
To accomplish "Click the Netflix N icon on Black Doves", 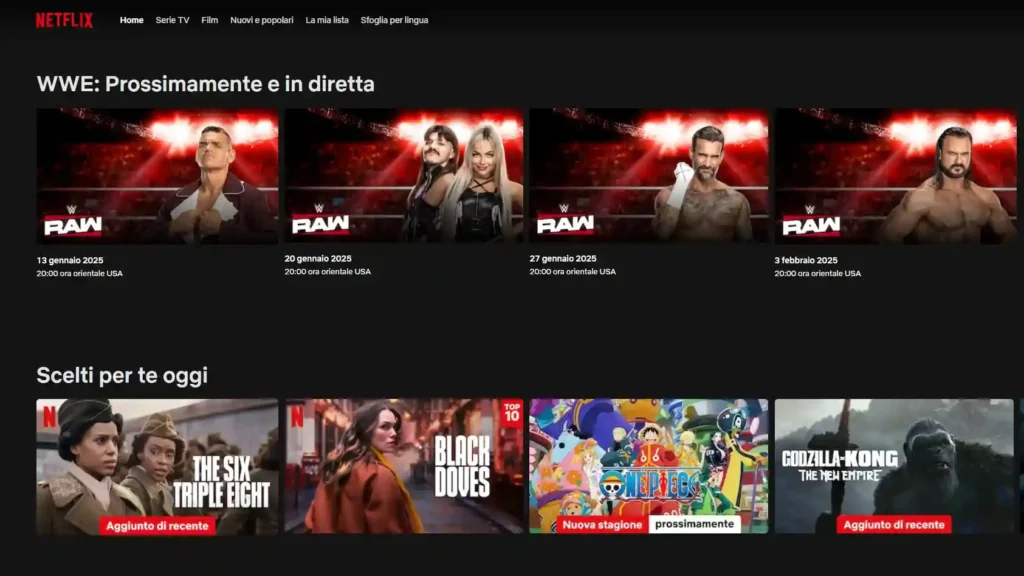I will [x=297, y=417].
